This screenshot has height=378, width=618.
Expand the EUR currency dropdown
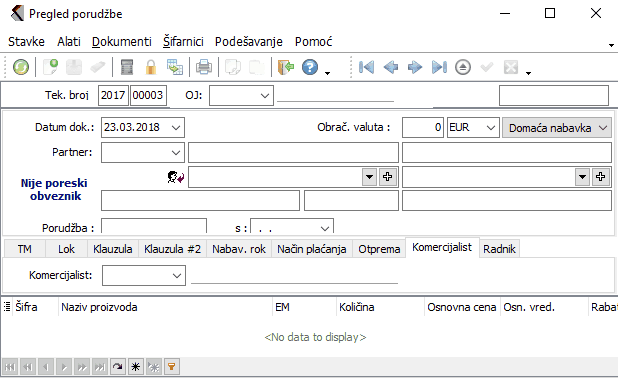pos(491,128)
